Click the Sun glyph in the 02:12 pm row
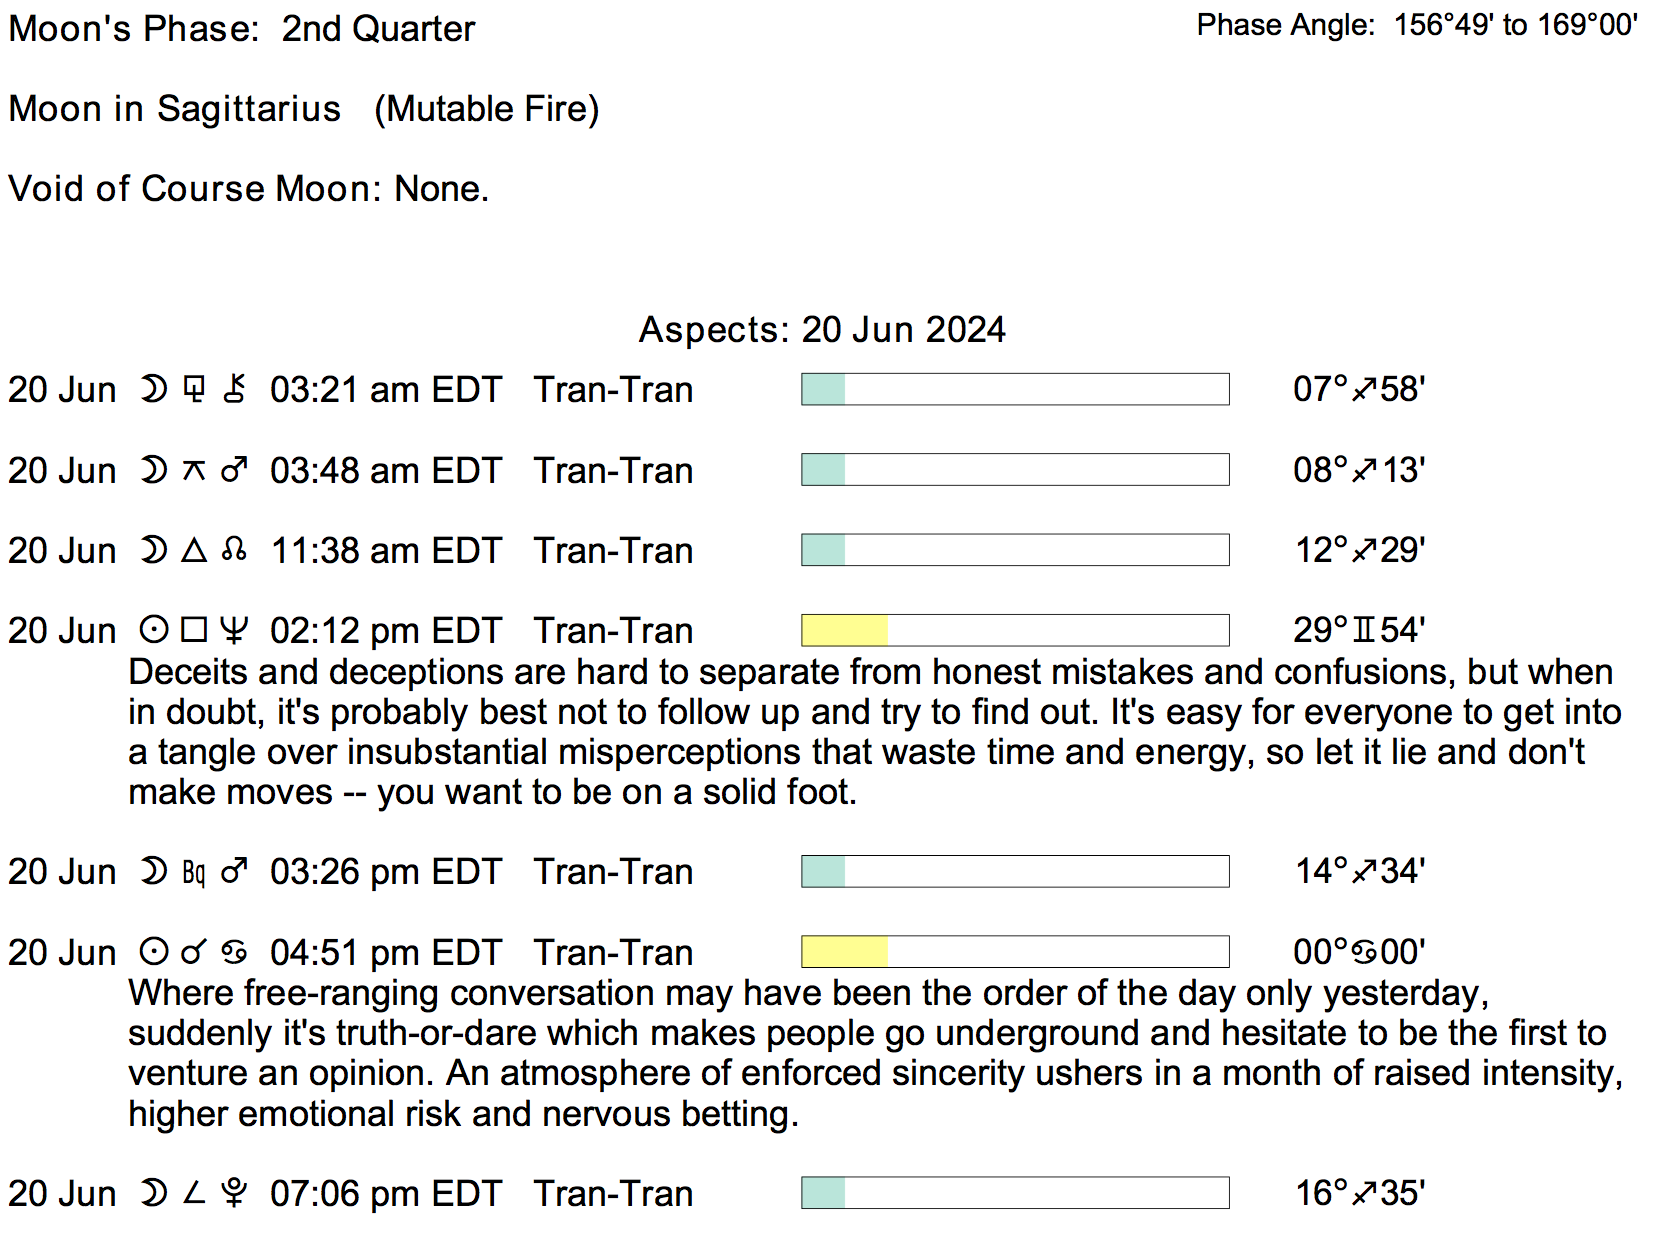1662x1236 pixels. click(153, 630)
